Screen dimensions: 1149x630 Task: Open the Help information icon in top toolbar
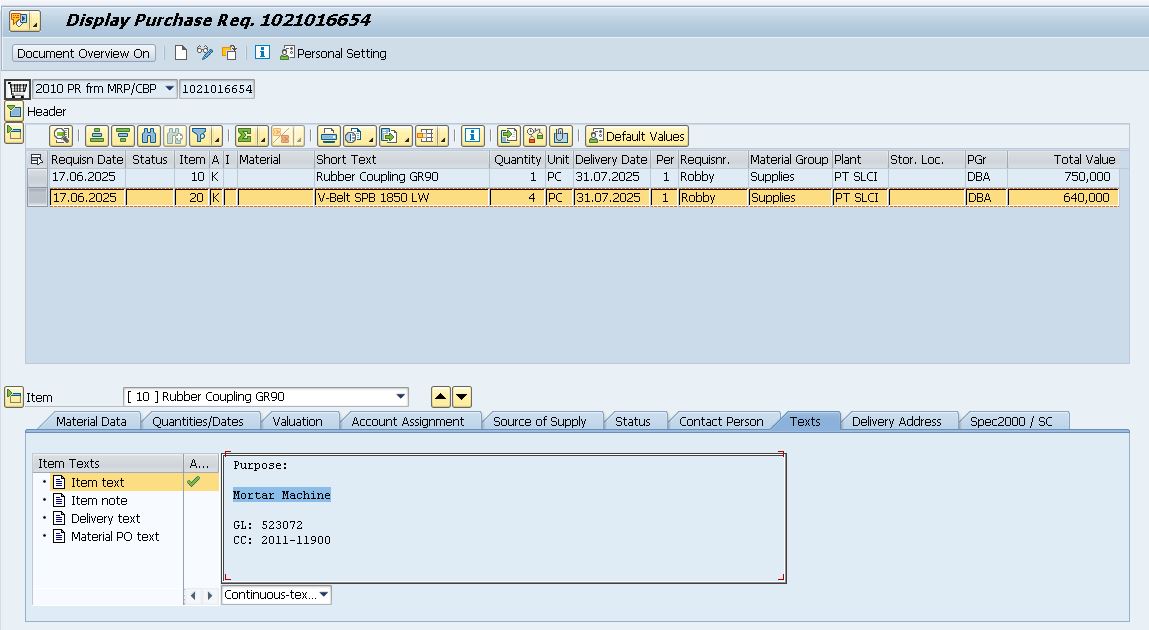point(262,53)
